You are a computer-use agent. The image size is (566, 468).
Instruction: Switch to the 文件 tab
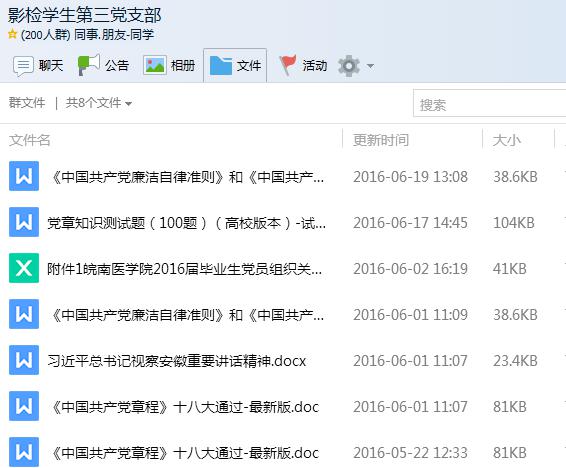pos(235,65)
